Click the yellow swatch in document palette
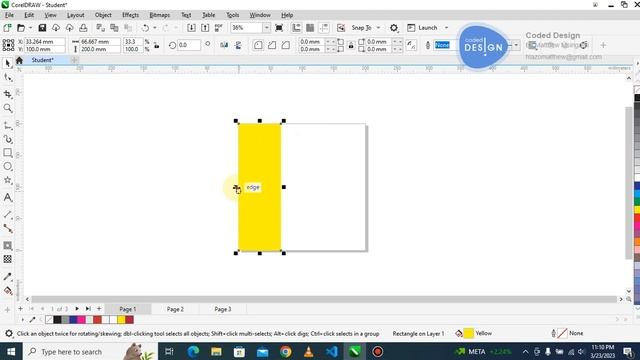The image size is (640, 360). point(121,320)
